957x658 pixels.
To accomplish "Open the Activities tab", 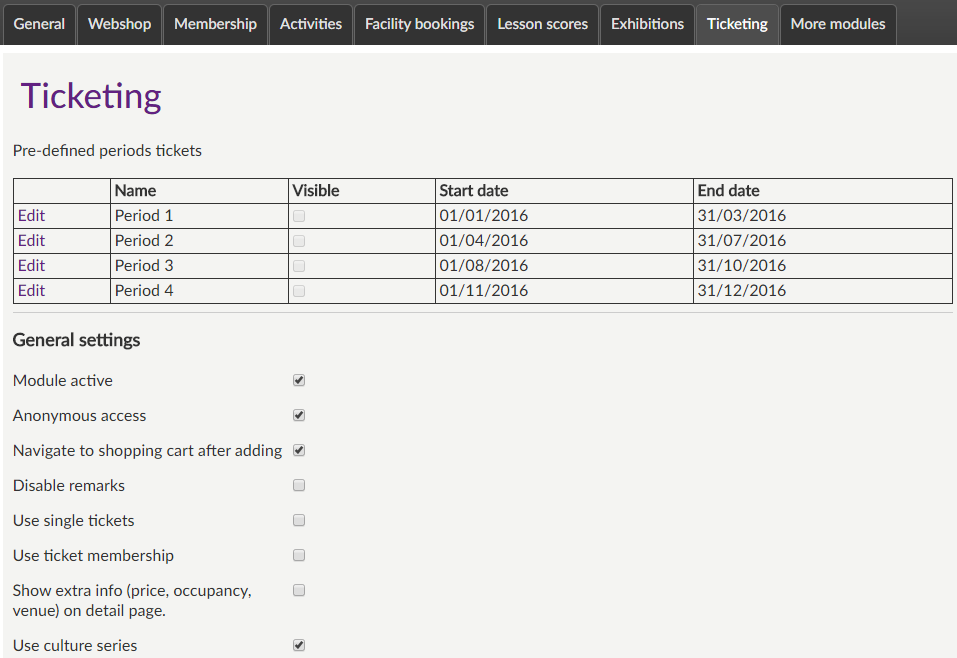I will [x=310, y=24].
